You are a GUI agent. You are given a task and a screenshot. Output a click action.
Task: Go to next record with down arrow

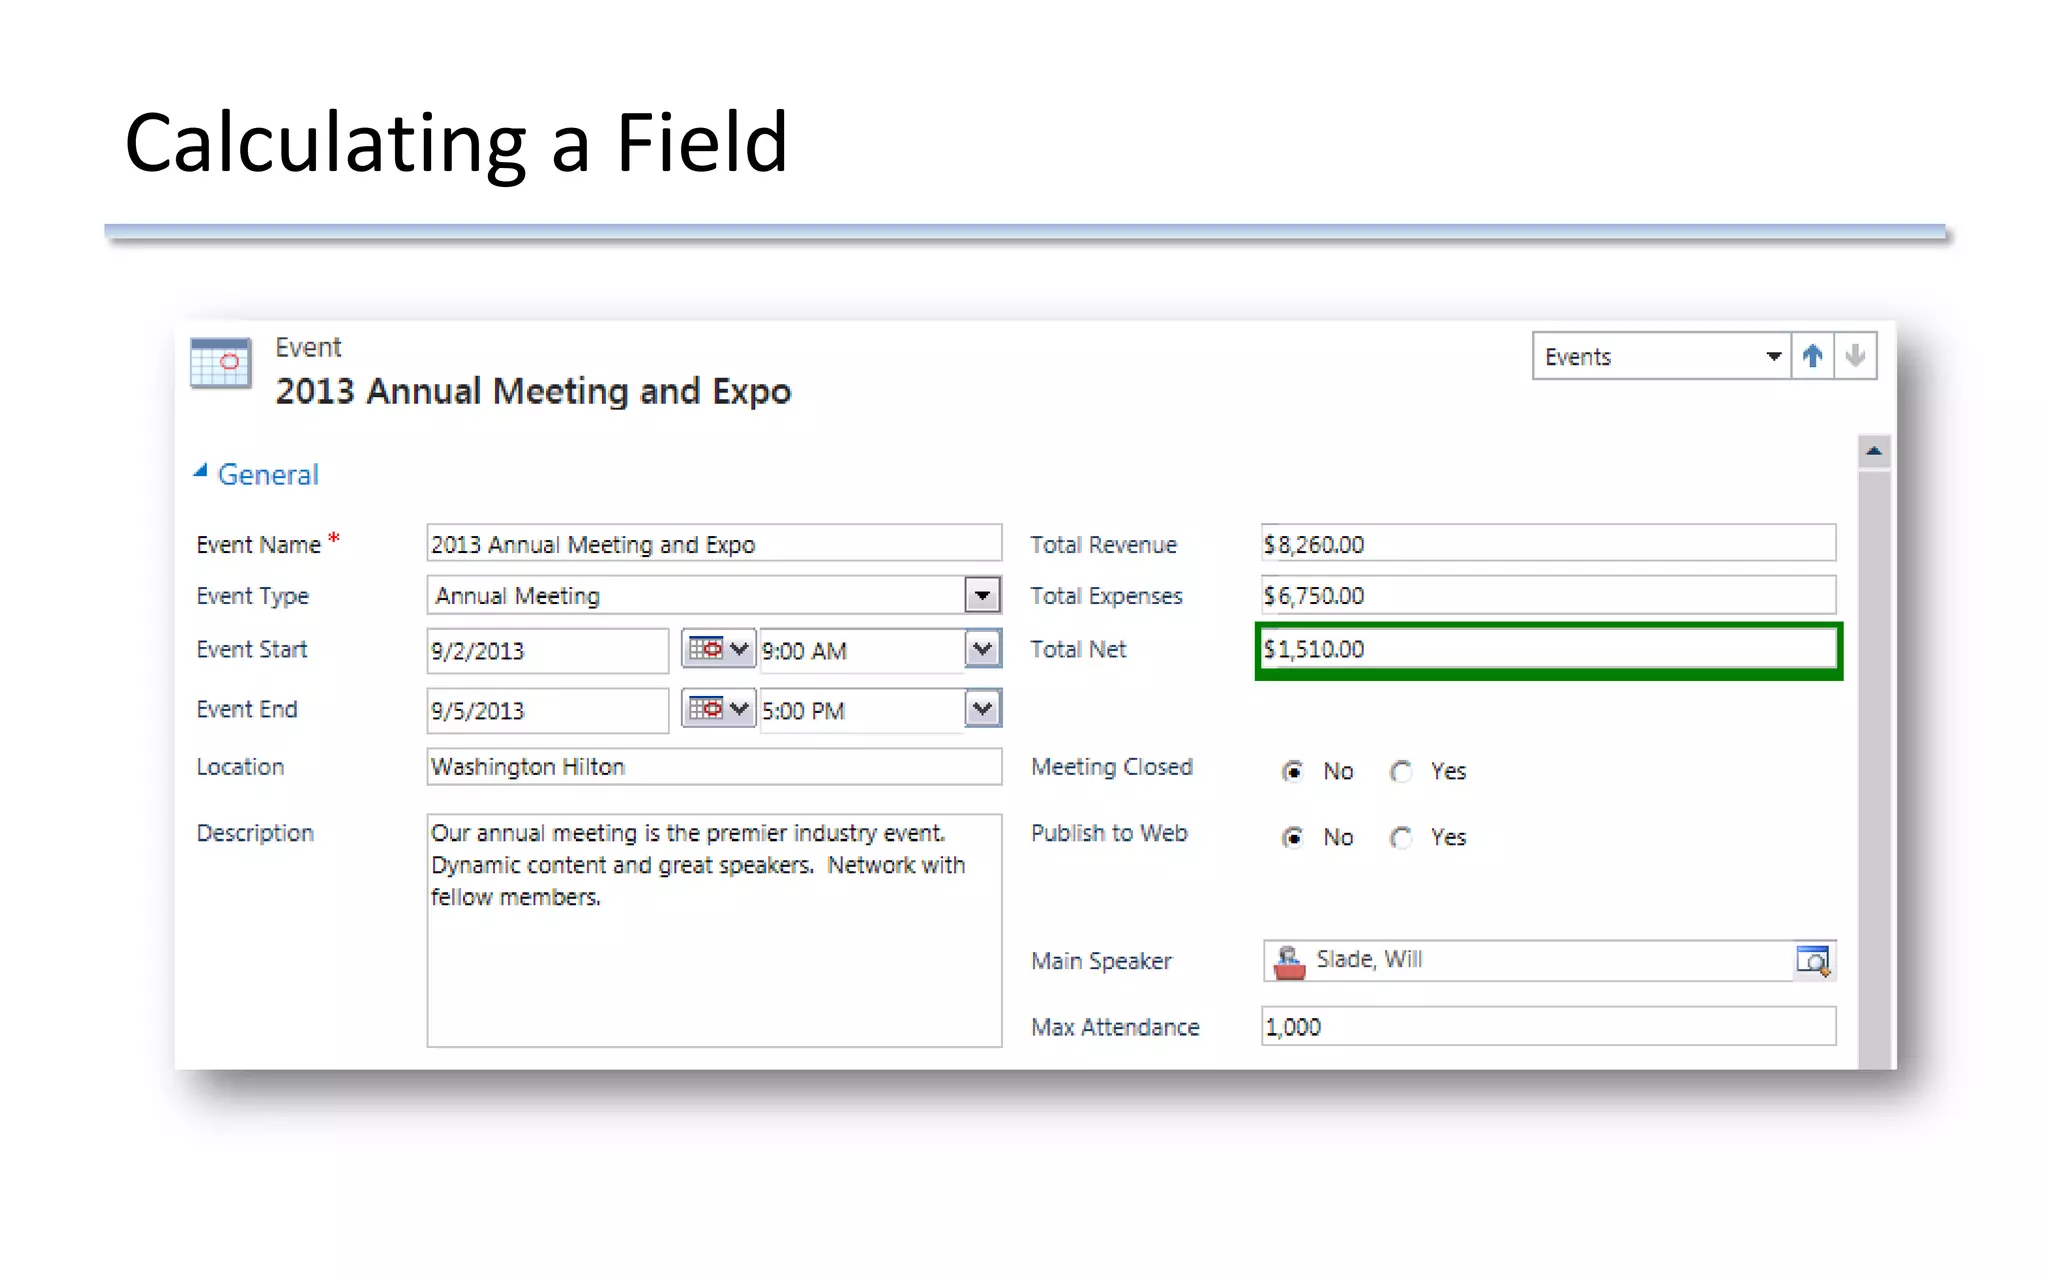click(1855, 356)
